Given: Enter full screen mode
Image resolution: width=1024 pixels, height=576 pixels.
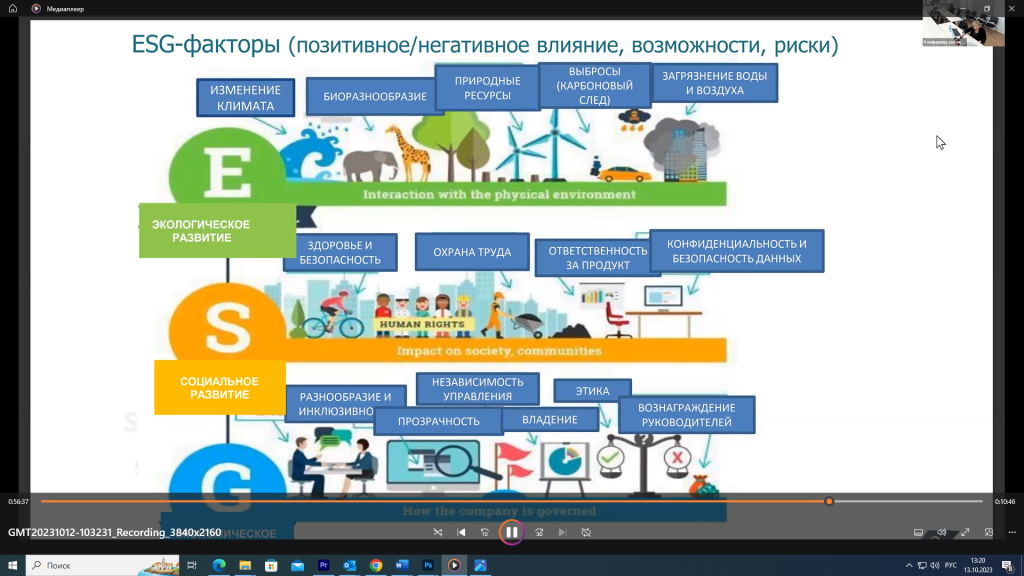Looking at the screenshot, I should coord(965,532).
